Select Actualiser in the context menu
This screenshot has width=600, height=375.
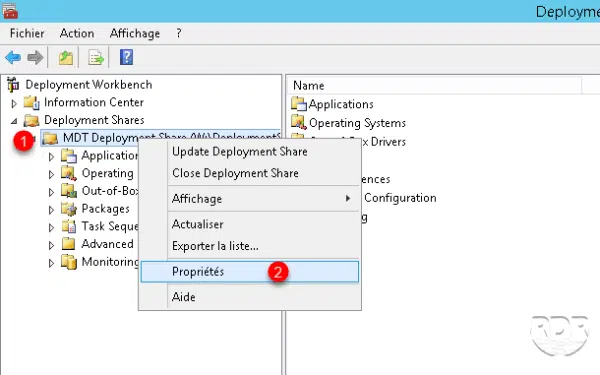(x=250, y=224)
